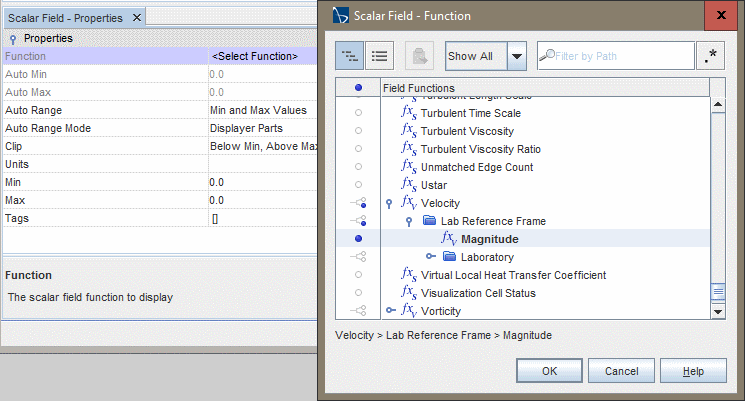Click the Units value cell
The height and width of the screenshot is (401, 745).
[263, 164]
